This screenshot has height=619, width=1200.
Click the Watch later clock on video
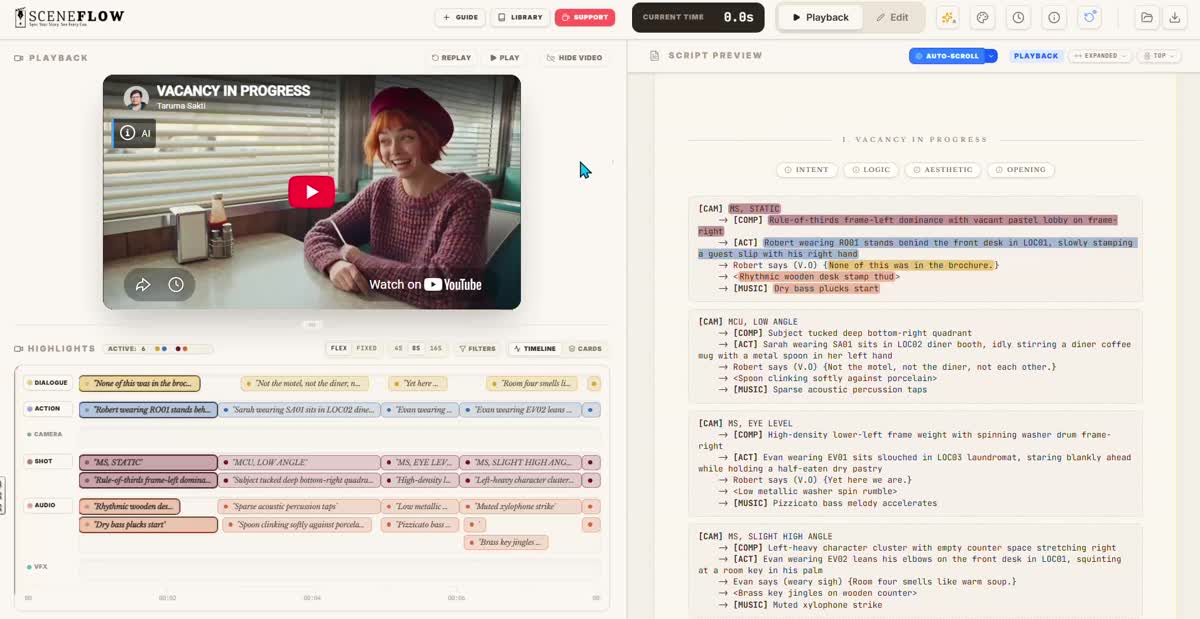click(176, 285)
